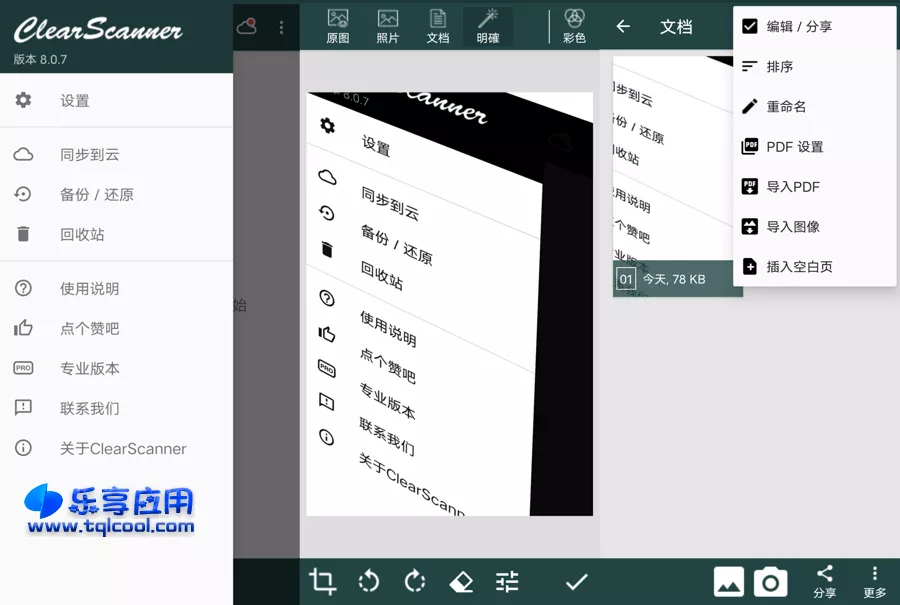The width and height of the screenshot is (900, 605).
Task: Click the gear icon beside 设置
Action: point(23,100)
